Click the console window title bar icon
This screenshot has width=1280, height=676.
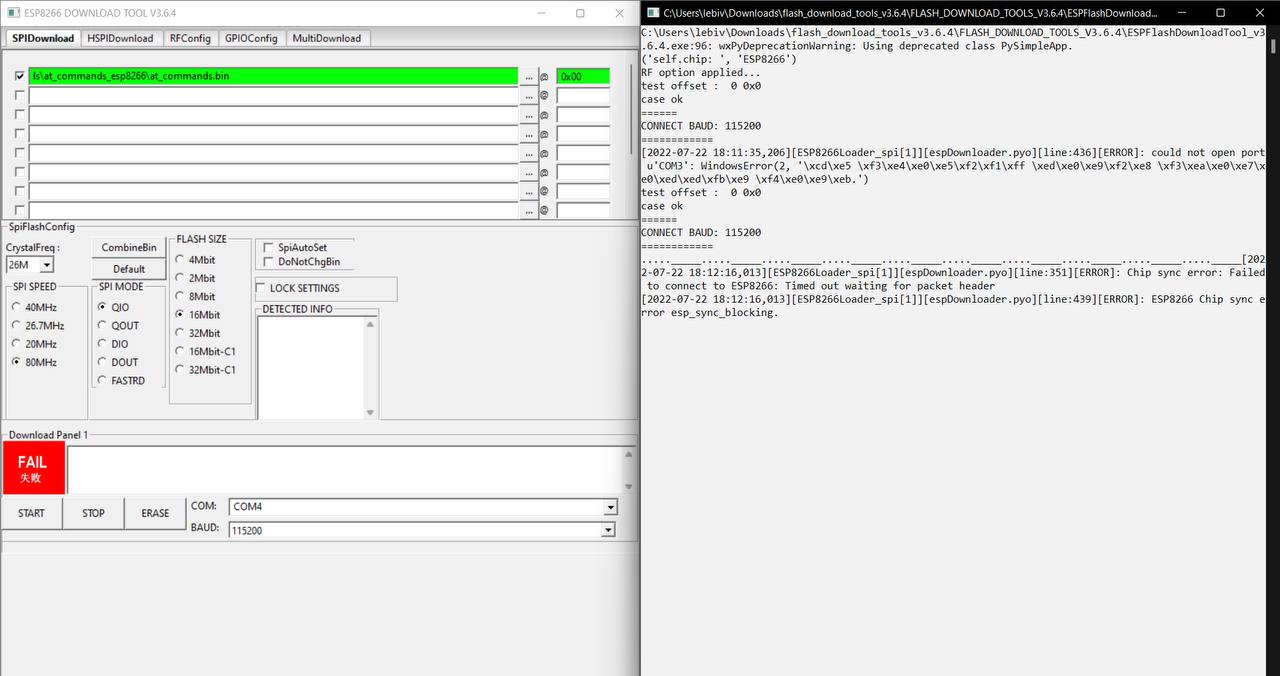[x=652, y=13]
